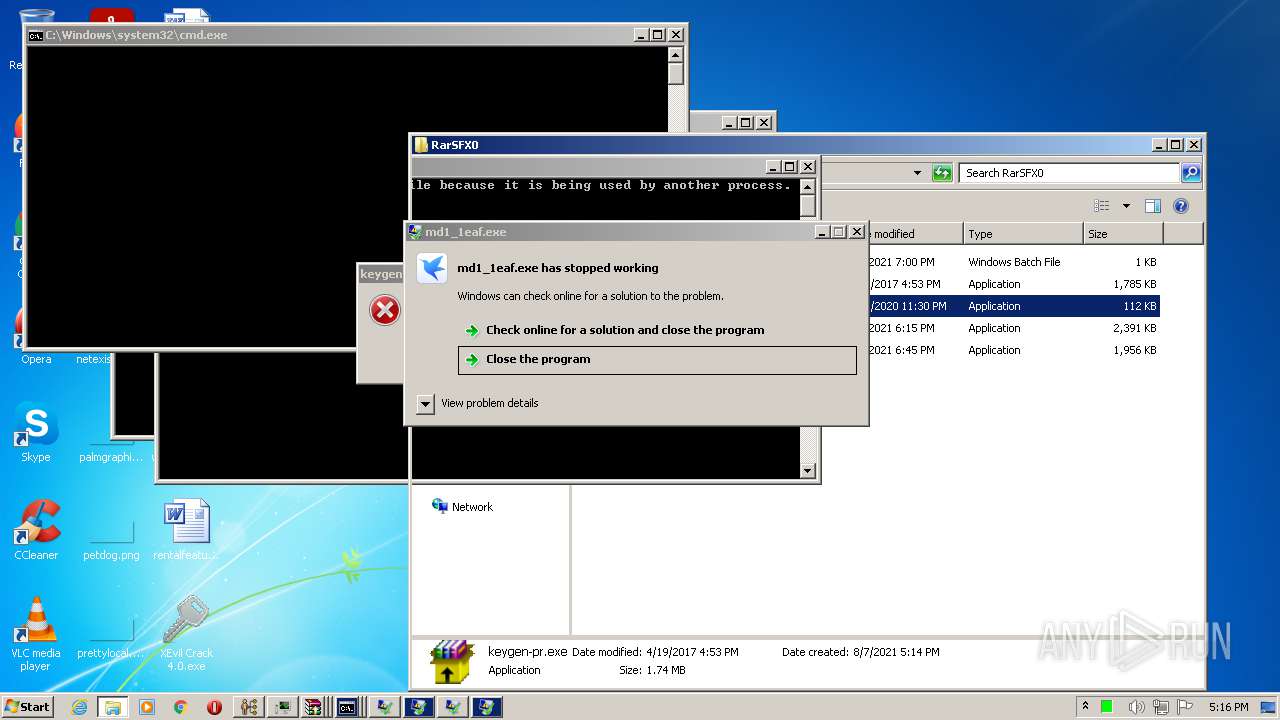Open VLC media player desktop shortcut
1280x720 pixels.
[x=36, y=634]
